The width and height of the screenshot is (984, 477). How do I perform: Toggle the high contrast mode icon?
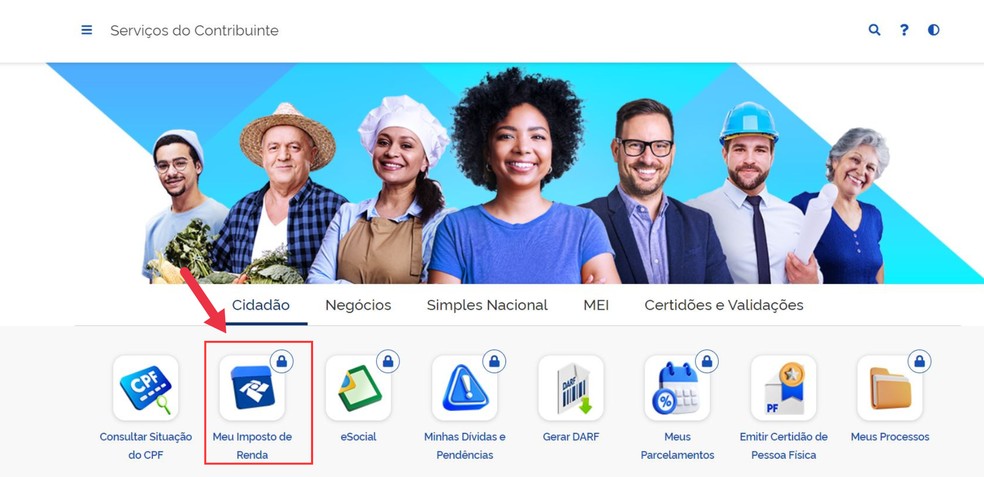pyautogui.click(x=934, y=30)
